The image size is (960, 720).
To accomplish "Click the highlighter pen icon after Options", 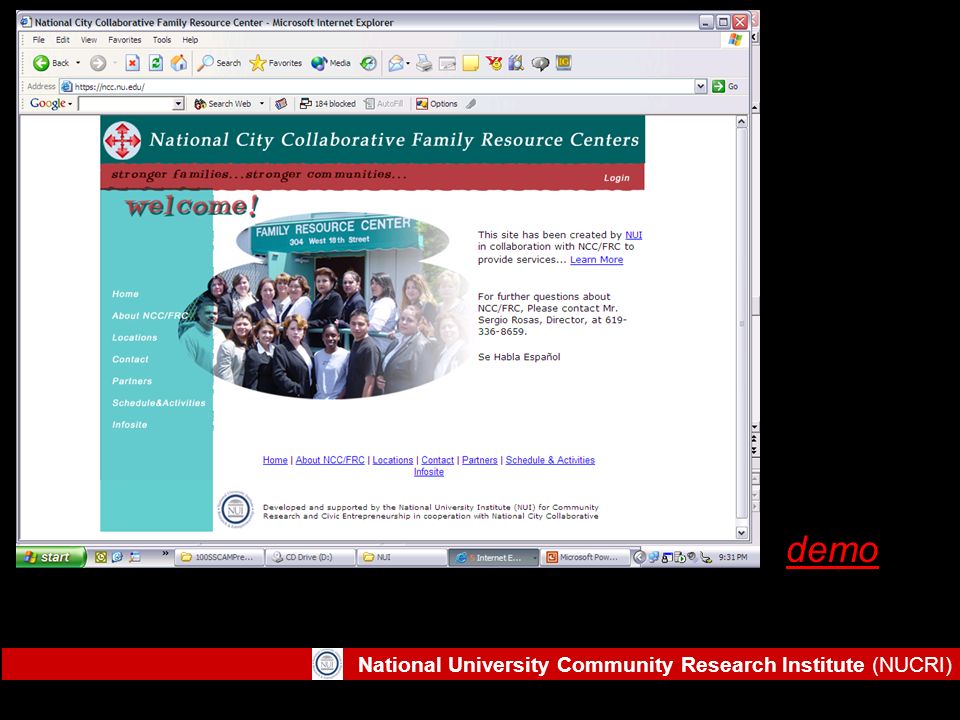I will 471,104.
